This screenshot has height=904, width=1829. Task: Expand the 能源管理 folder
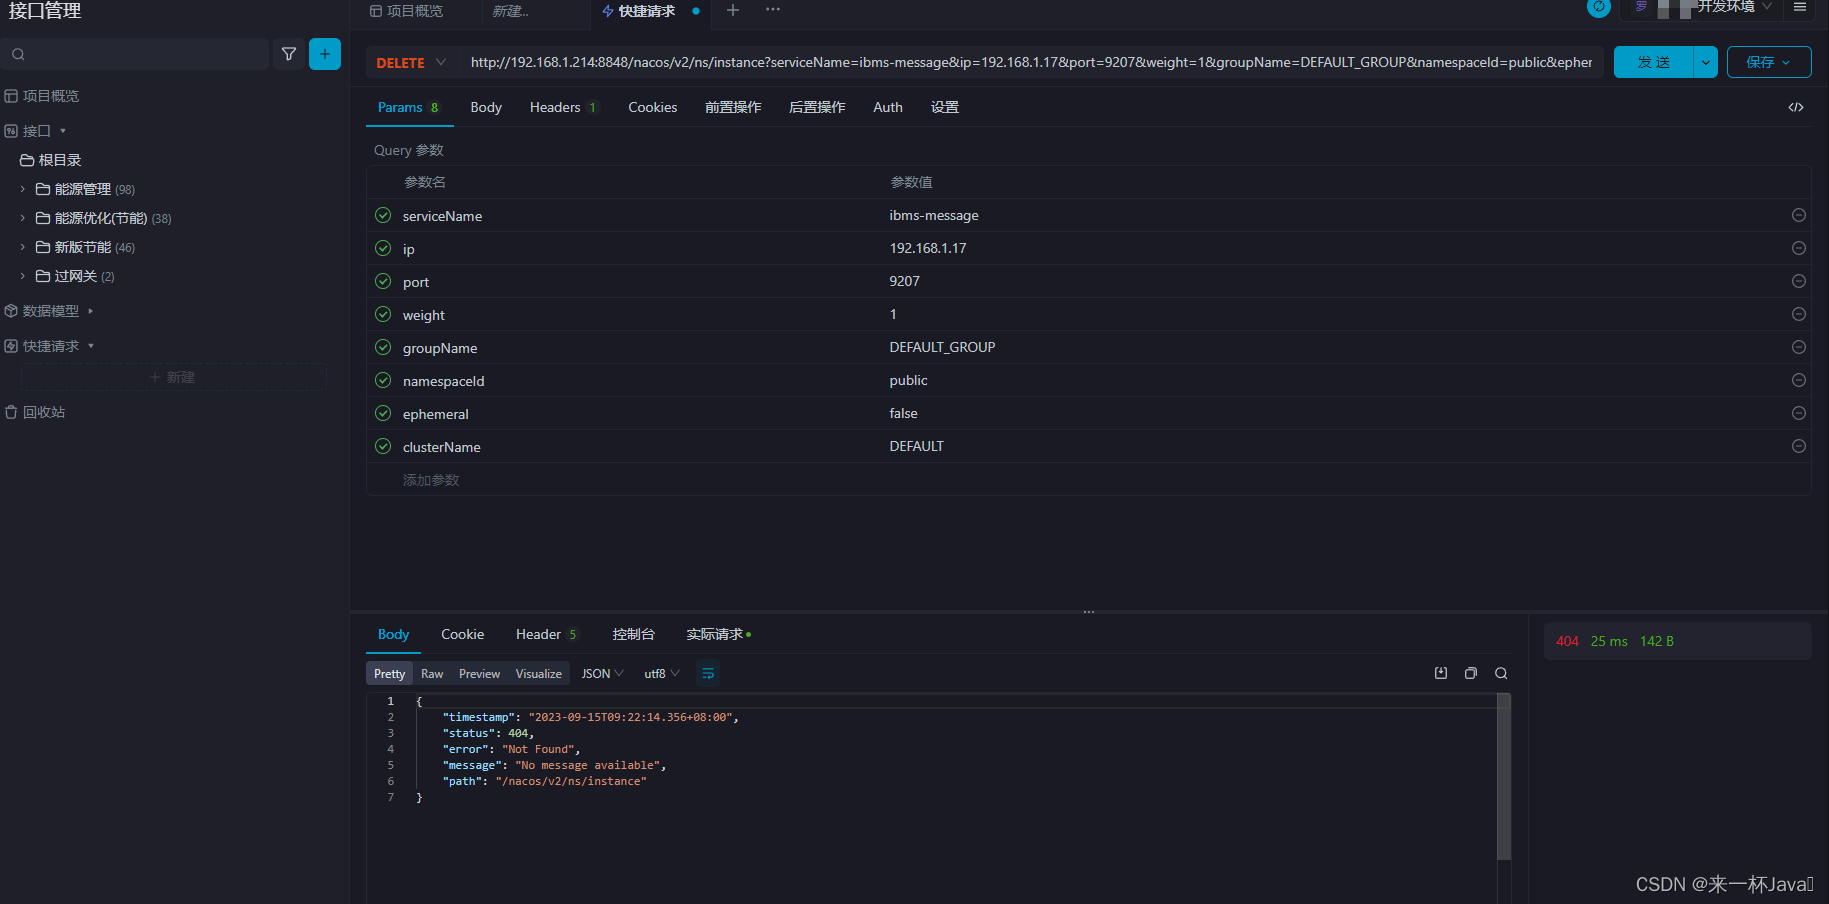coord(23,189)
